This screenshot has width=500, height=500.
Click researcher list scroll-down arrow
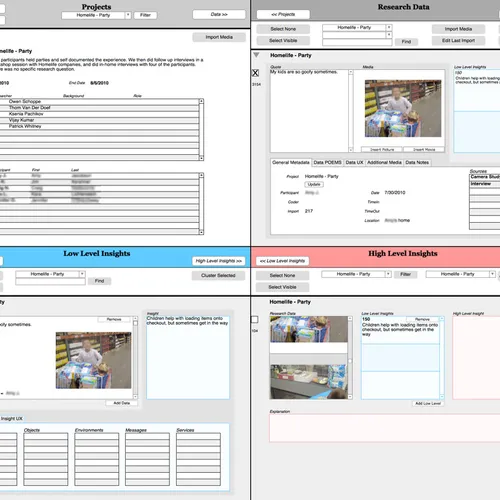tap(201, 158)
